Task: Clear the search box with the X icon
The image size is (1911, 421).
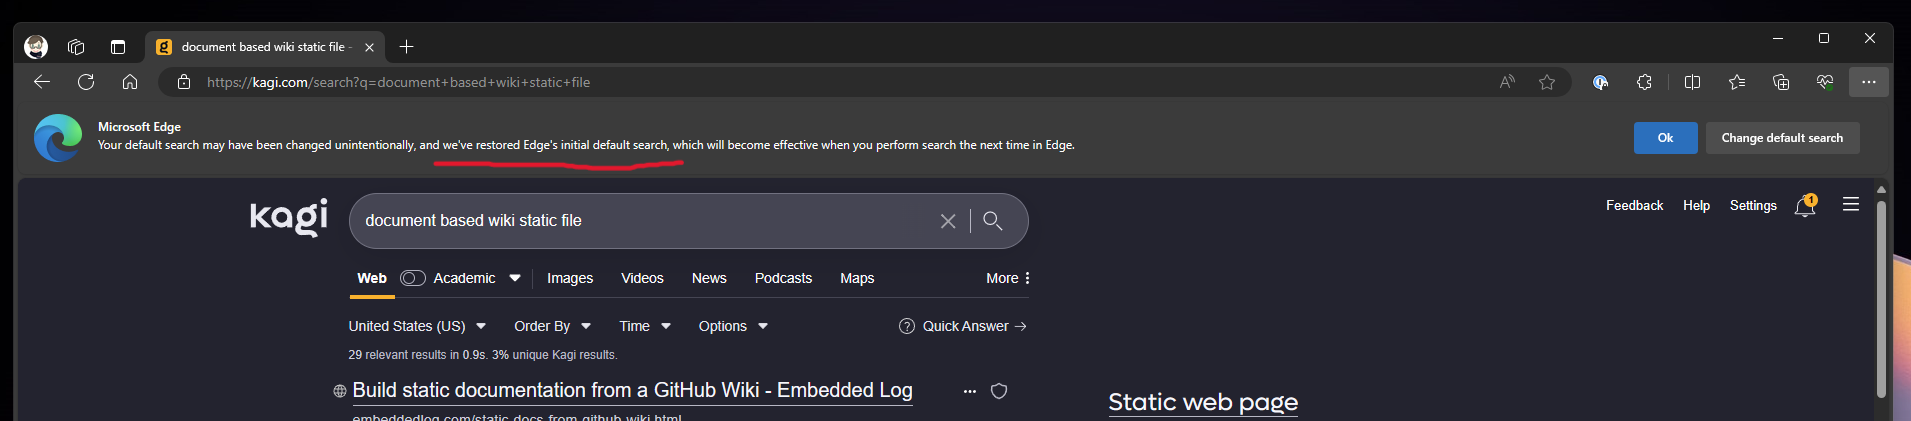Action: 948,221
